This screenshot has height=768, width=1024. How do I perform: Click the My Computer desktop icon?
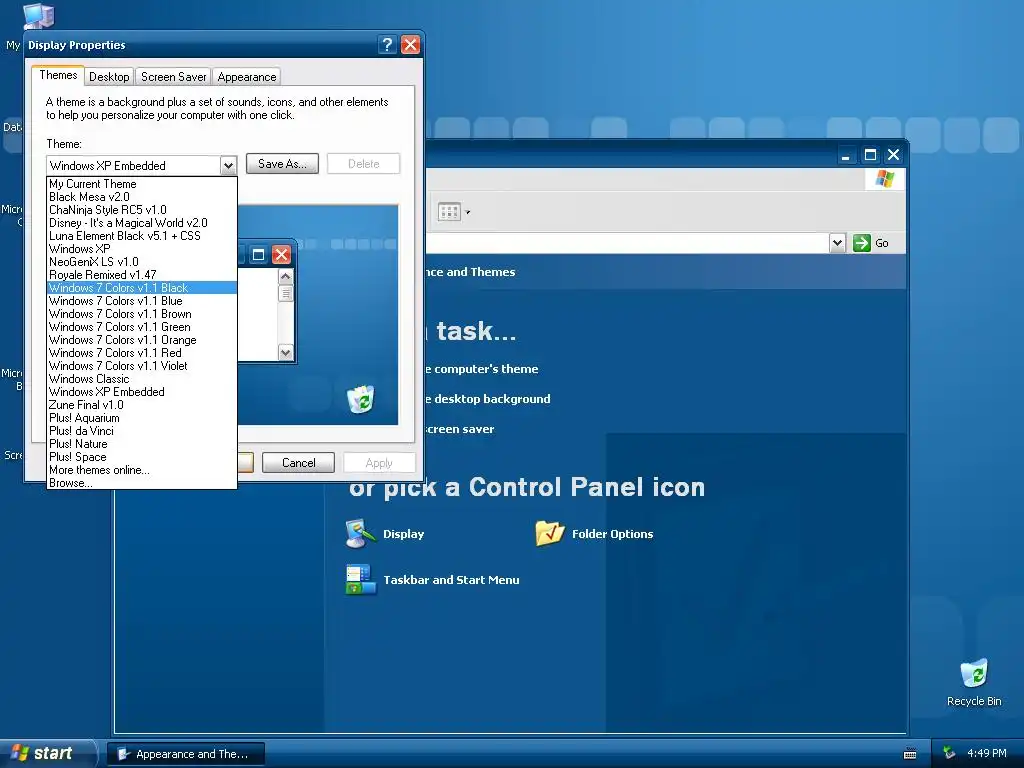[x=37, y=16]
